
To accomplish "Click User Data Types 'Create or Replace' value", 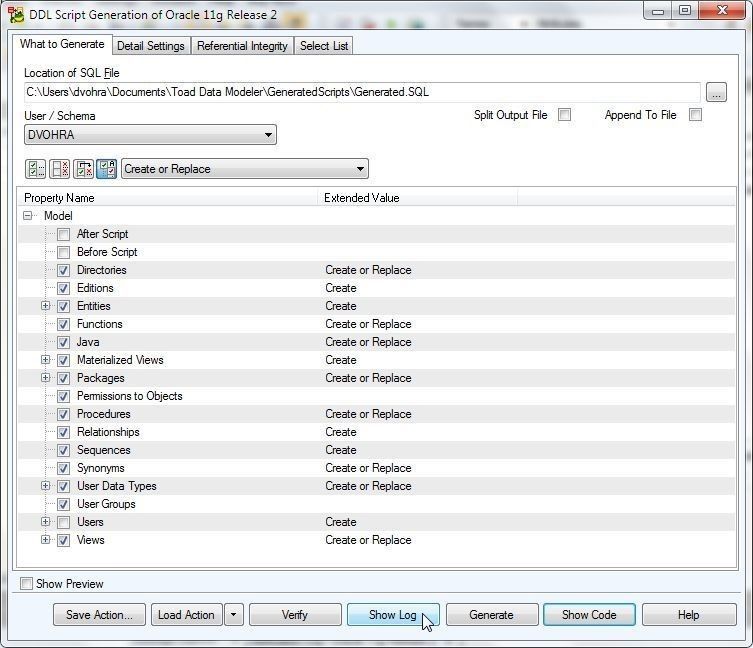I will pyautogui.click(x=368, y=486).
